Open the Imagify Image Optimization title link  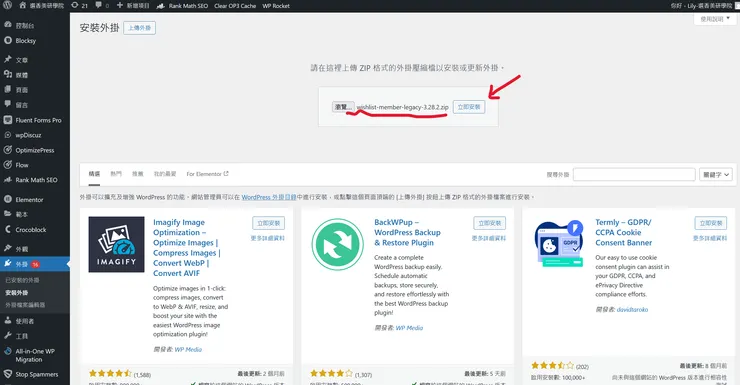point(186,248)
